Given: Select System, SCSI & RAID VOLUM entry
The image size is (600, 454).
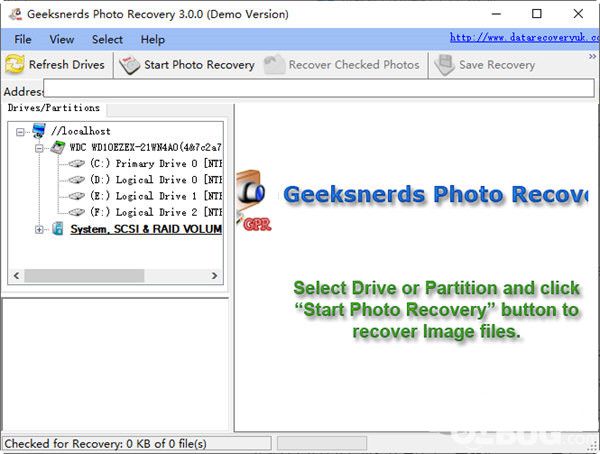Looking at the screenshot, I should [x=146, y=229].
